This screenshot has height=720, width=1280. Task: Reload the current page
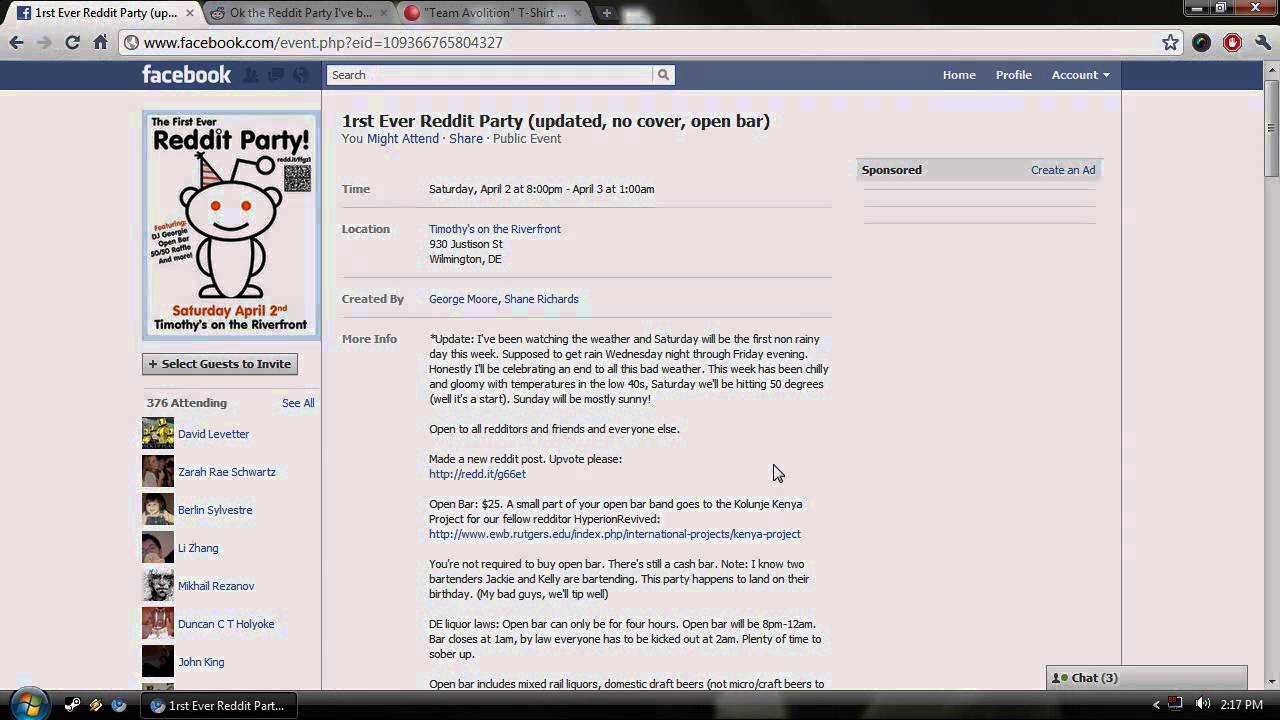[x=72, y=42]
